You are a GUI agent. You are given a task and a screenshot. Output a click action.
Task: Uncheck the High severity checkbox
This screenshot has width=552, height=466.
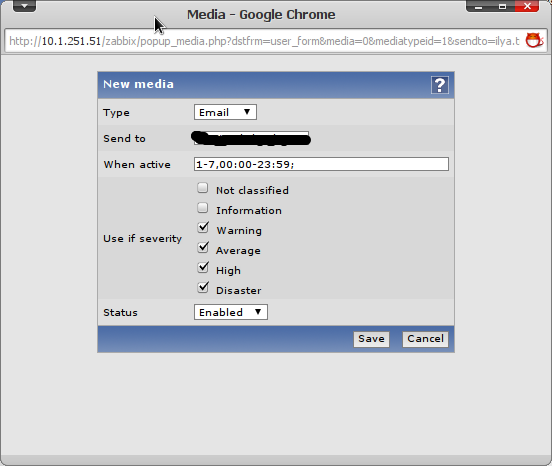click(x=203, y=268)
